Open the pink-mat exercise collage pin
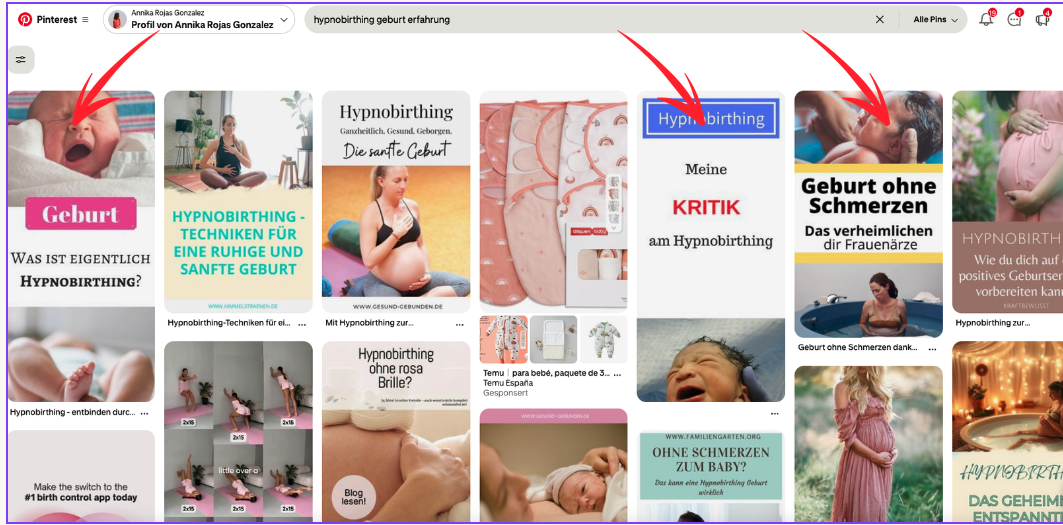This screenshot has width=1063, height=525. click(x=239, y=433)
